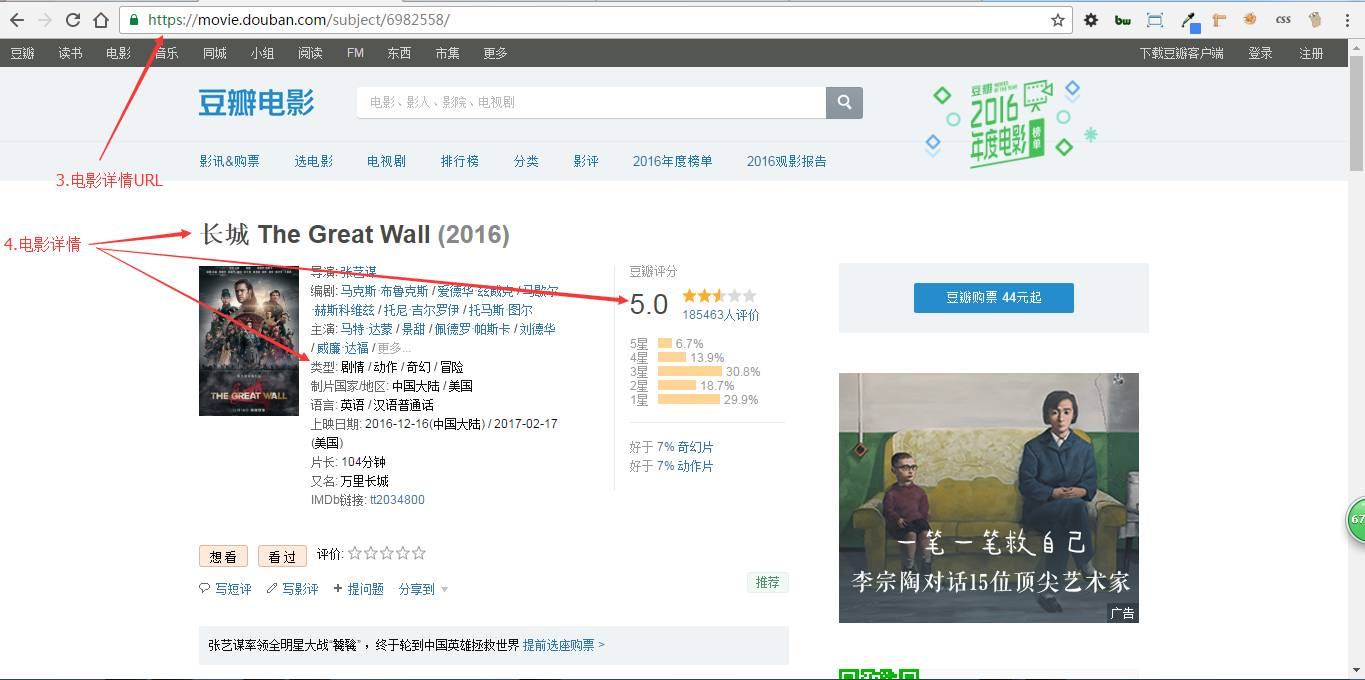
Task: Click the secure padlock icon in address bar
Action: [134, 20]
